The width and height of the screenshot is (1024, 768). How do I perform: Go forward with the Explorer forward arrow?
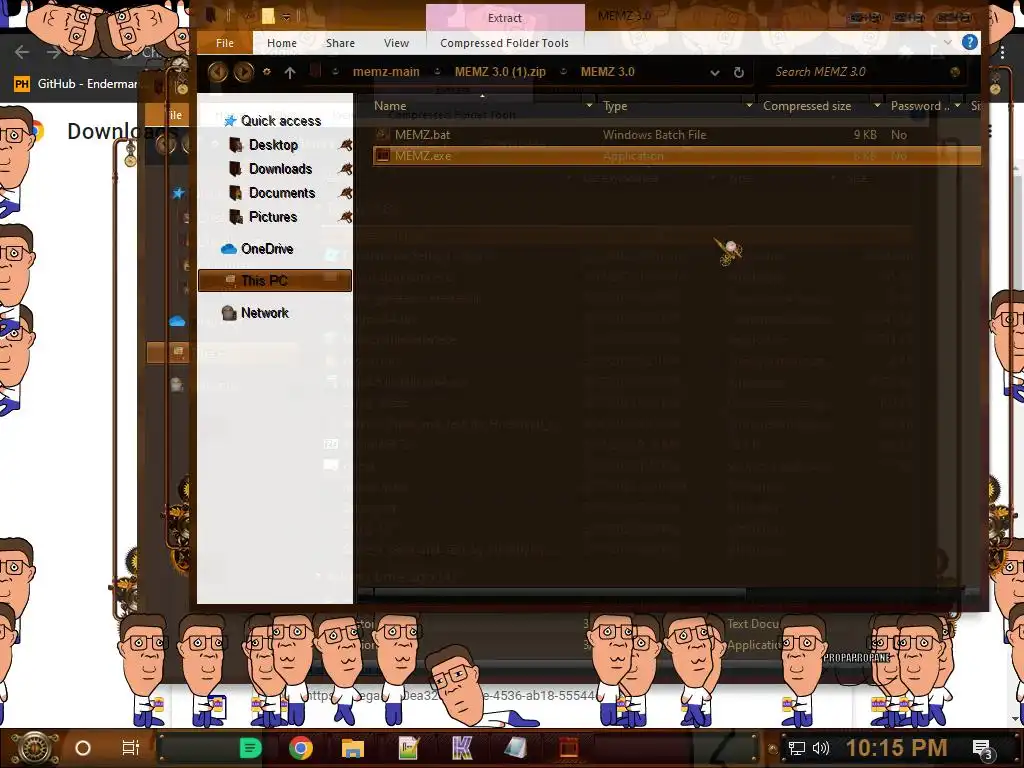pyautogui.click(x=244, y=72)
